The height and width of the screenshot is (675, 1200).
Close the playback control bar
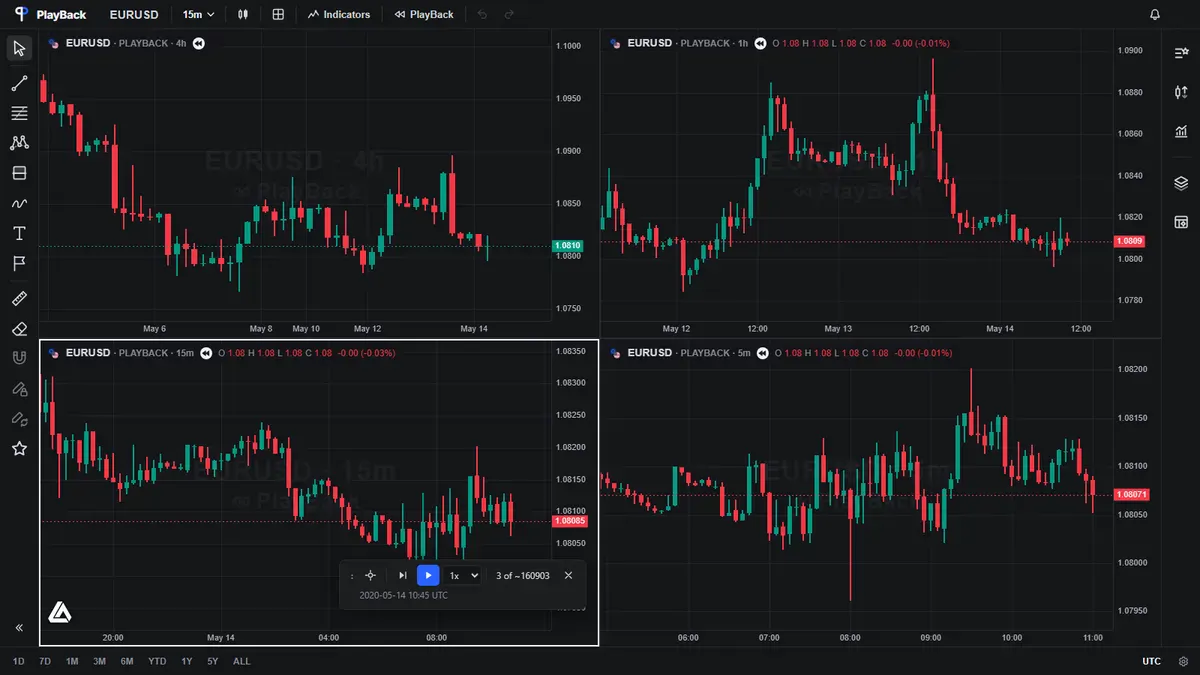[x=568, y=575]
